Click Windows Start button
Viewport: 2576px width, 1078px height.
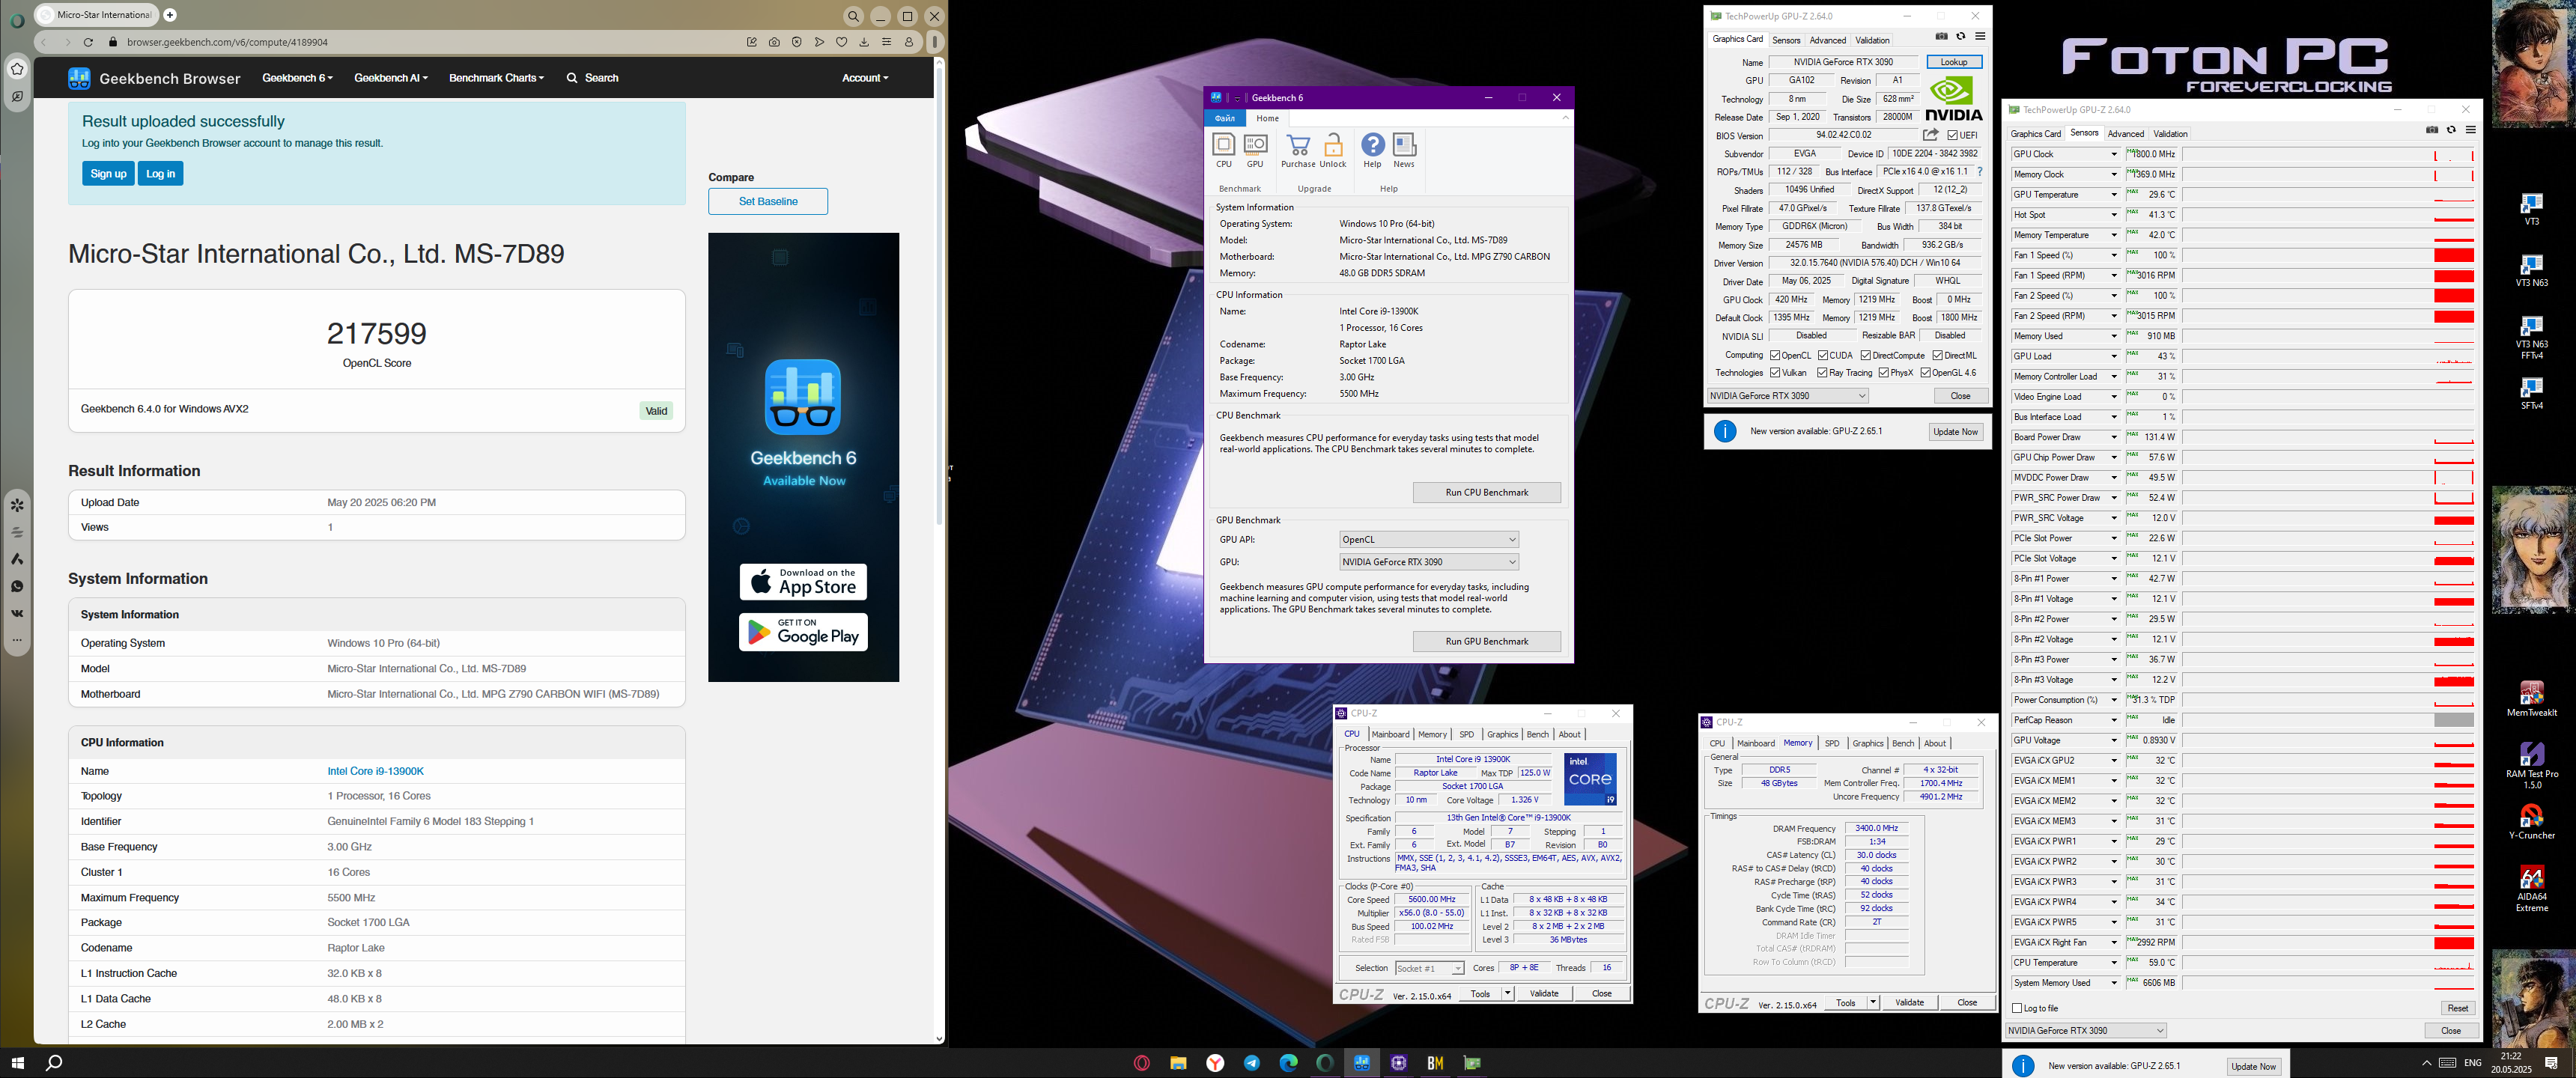click(17, 1063)
